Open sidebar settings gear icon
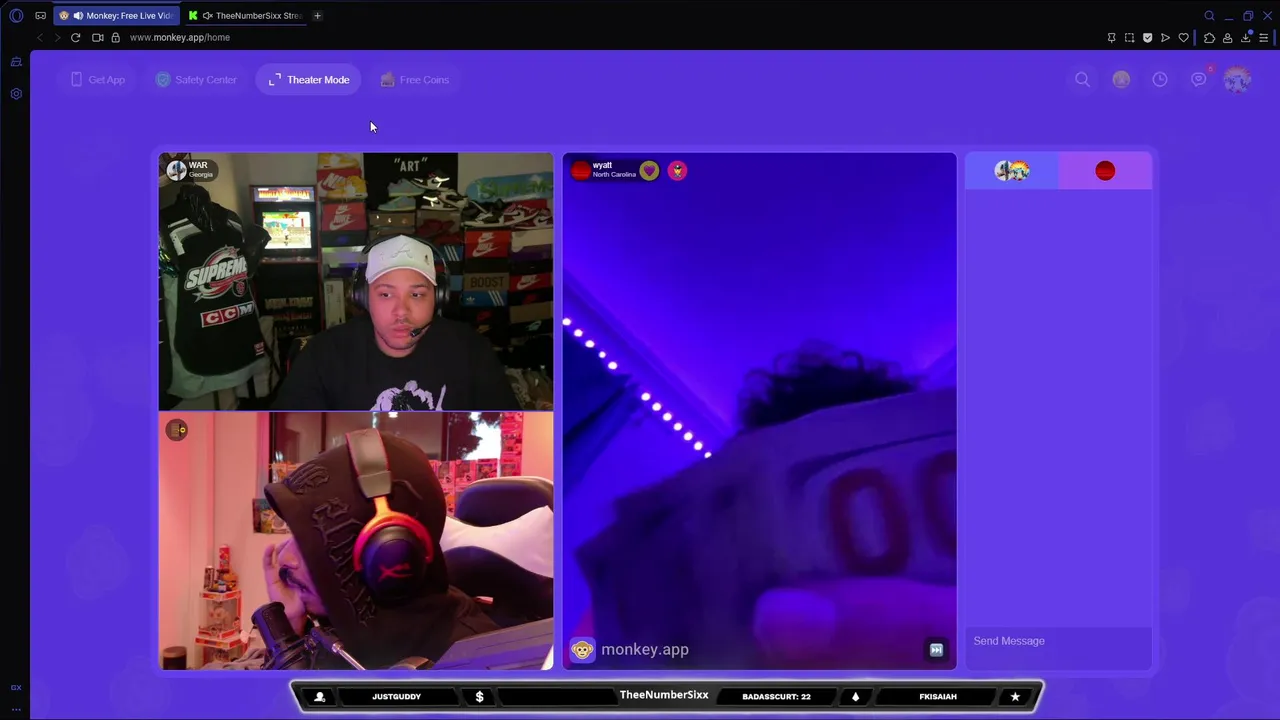The height and width of the screenshot is (720, 1280). [16, 94]
